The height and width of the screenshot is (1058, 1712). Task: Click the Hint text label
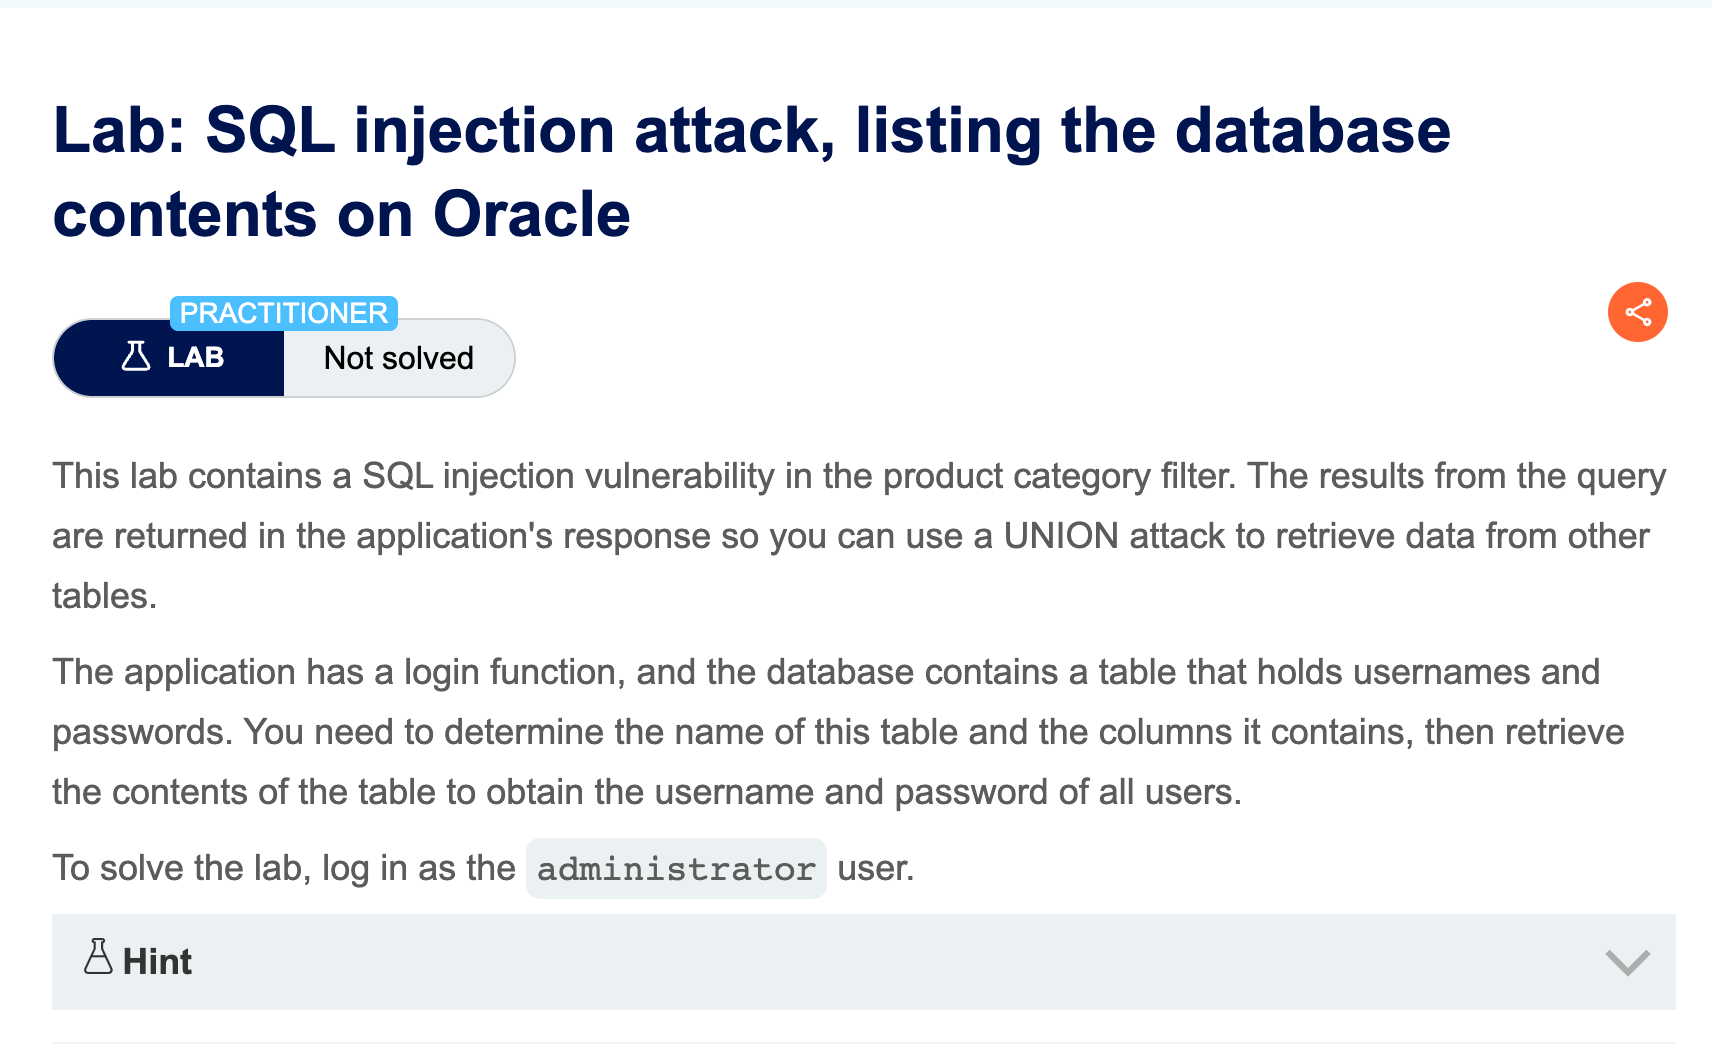pyautogui.click(x=156, y=961)
